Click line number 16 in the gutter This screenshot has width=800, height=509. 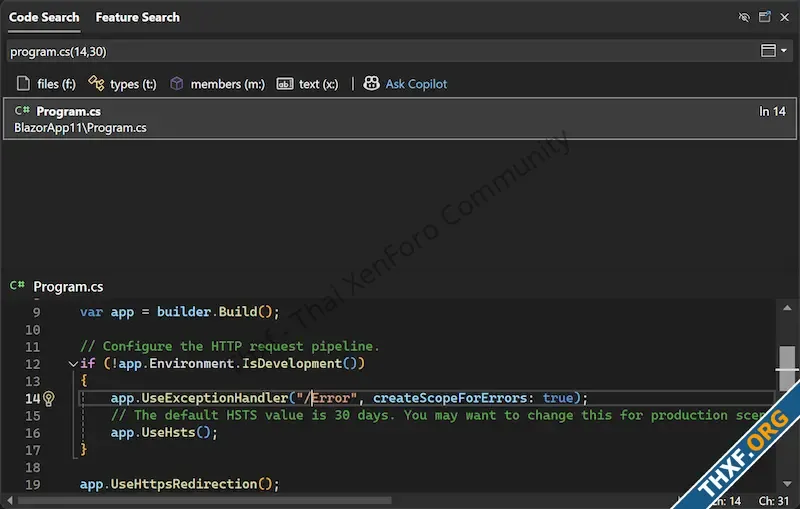tap(33, 433)
